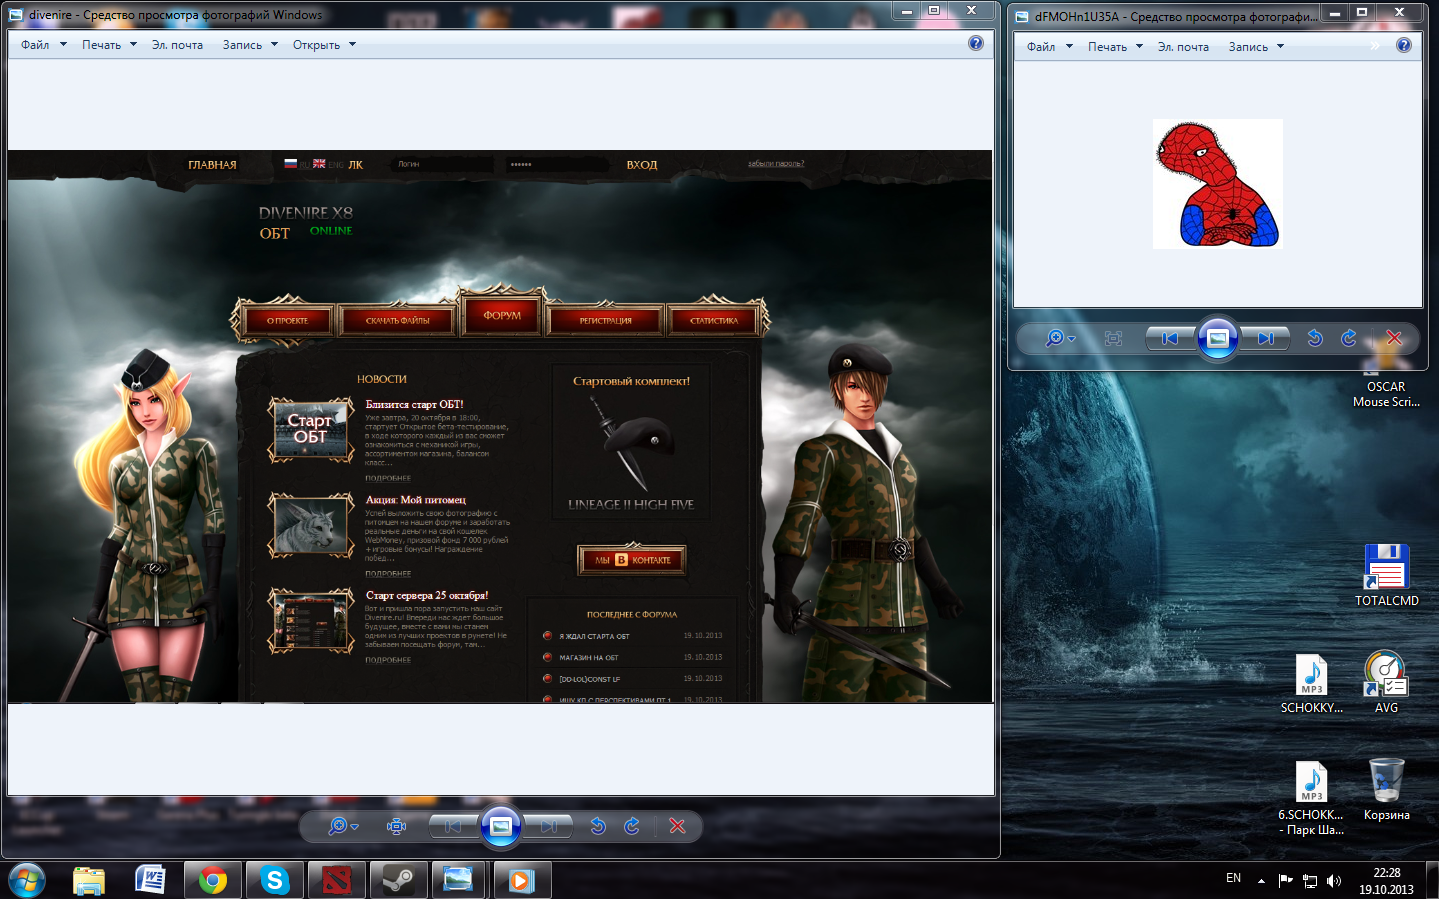Delete the divenire image with red X
Viewport: 1439px width, 899px height.
point(677,826)
